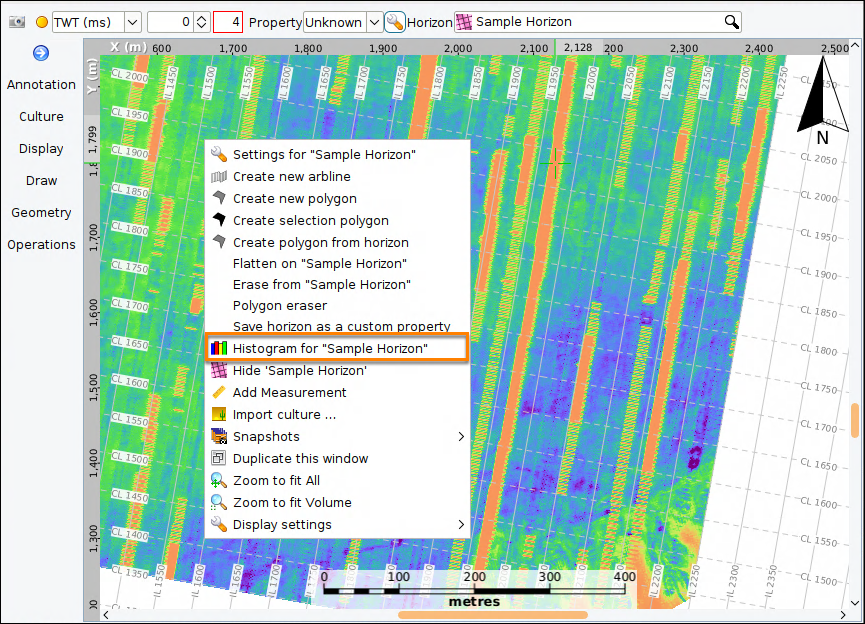
Task: Click the red-outlined increment field
Action: click(x=228, y=22)
